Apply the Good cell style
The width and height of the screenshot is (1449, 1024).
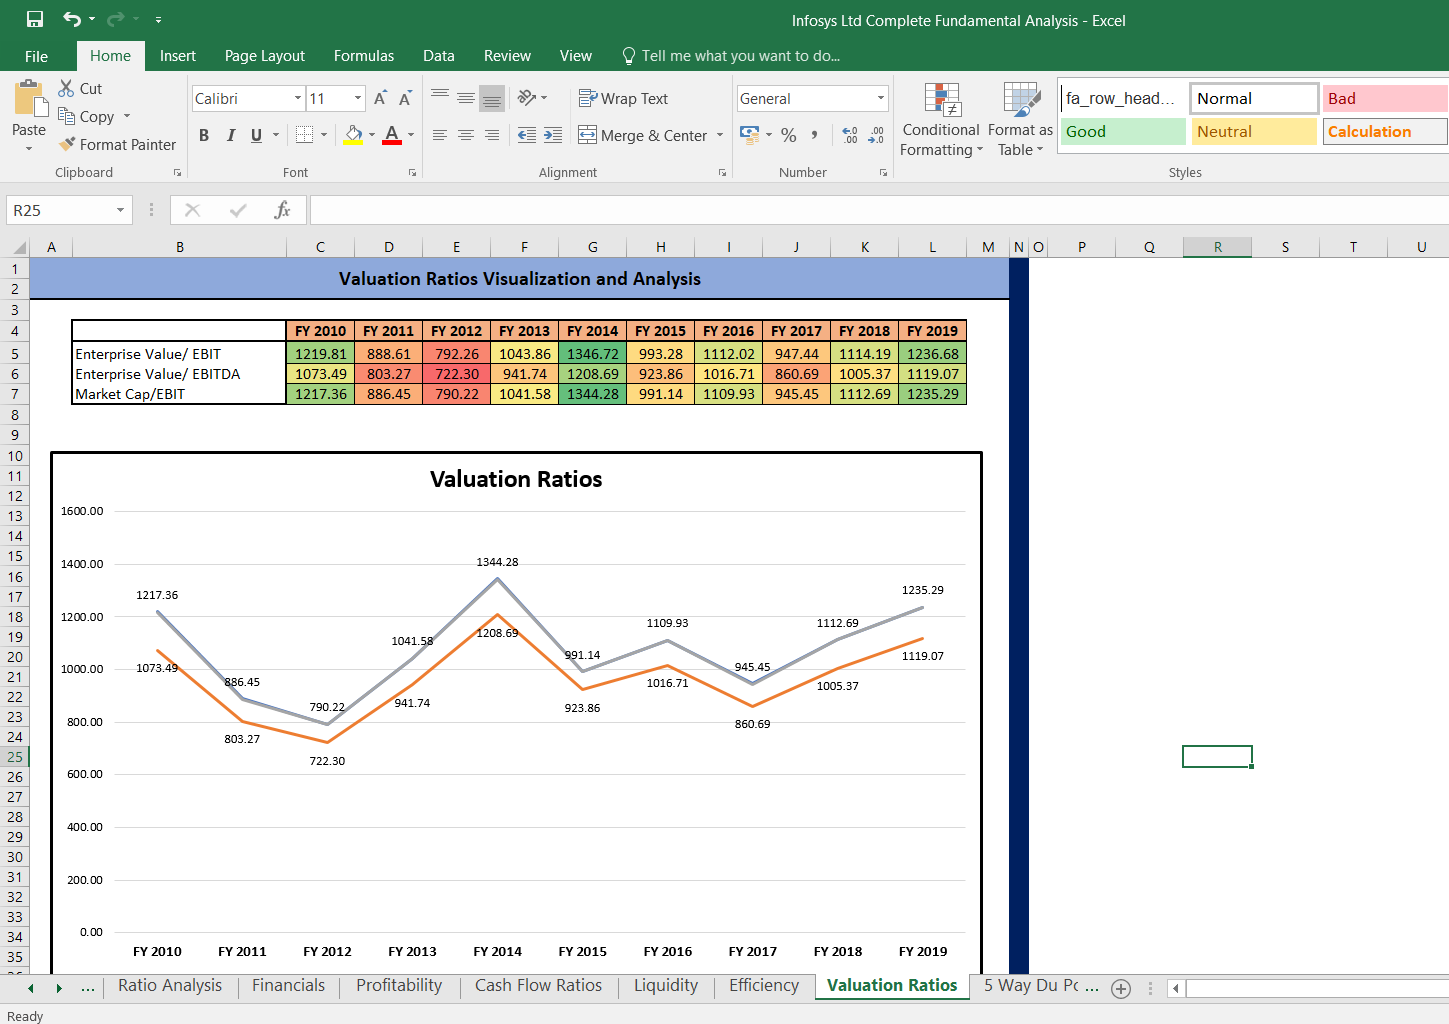(x=1123, y=131)
